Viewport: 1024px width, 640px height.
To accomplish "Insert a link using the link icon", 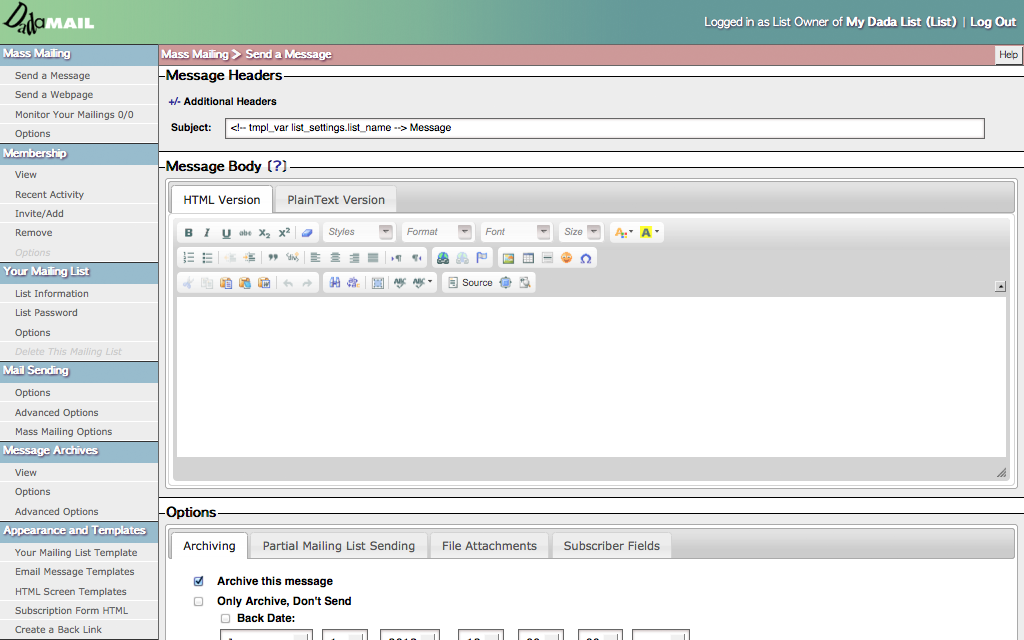I will point(443,258).
